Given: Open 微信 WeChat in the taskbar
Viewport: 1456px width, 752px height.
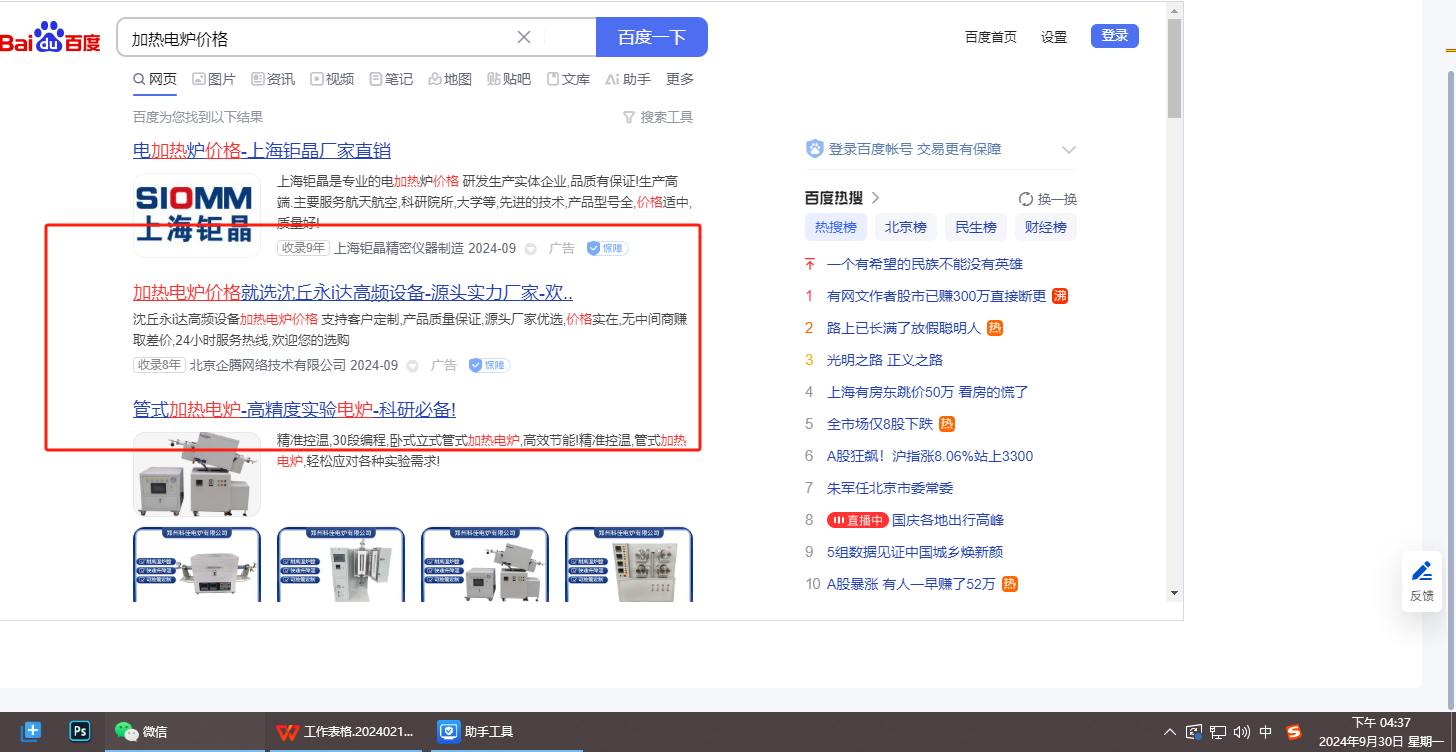Looking at the screenshot, I should click(x=141, y=731).
